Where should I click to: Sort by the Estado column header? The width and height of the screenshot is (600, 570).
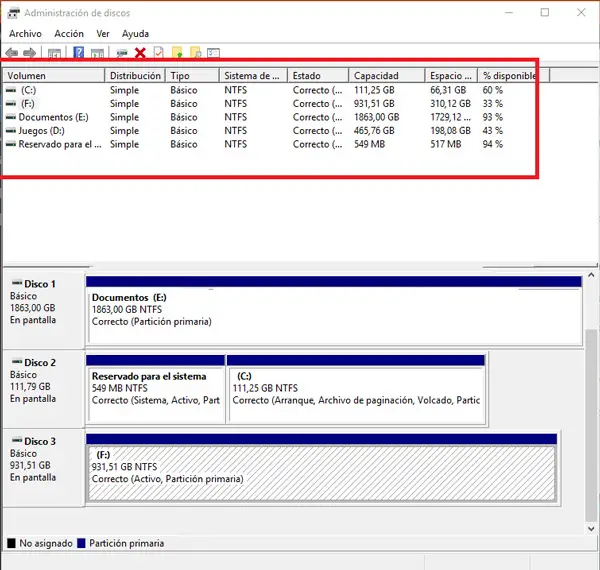(x=318, y=76)
